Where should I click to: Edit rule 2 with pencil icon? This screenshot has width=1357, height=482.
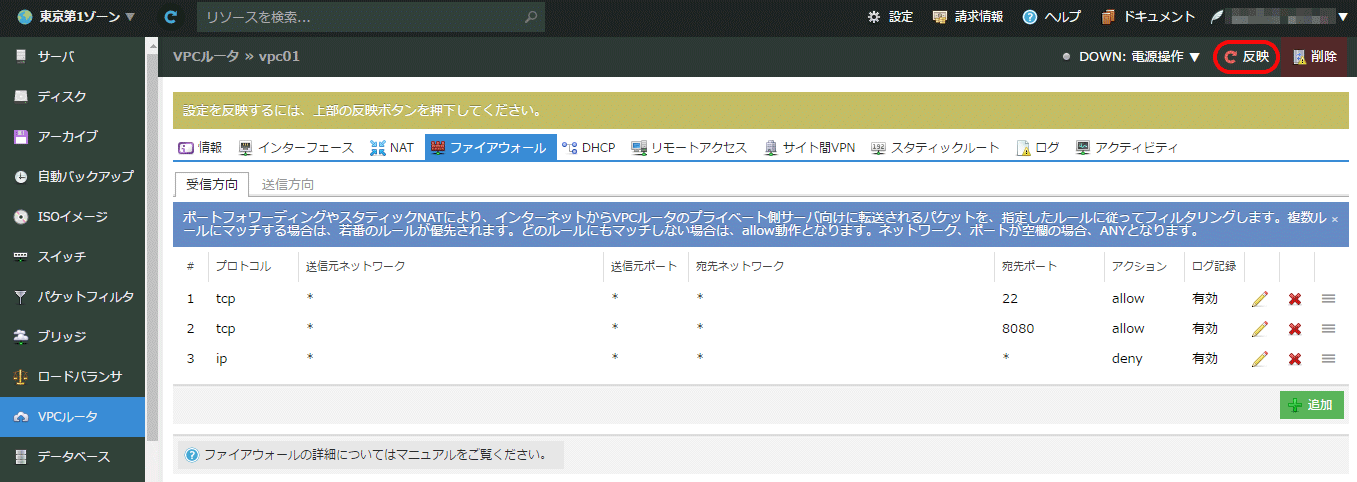(1259, 329)
